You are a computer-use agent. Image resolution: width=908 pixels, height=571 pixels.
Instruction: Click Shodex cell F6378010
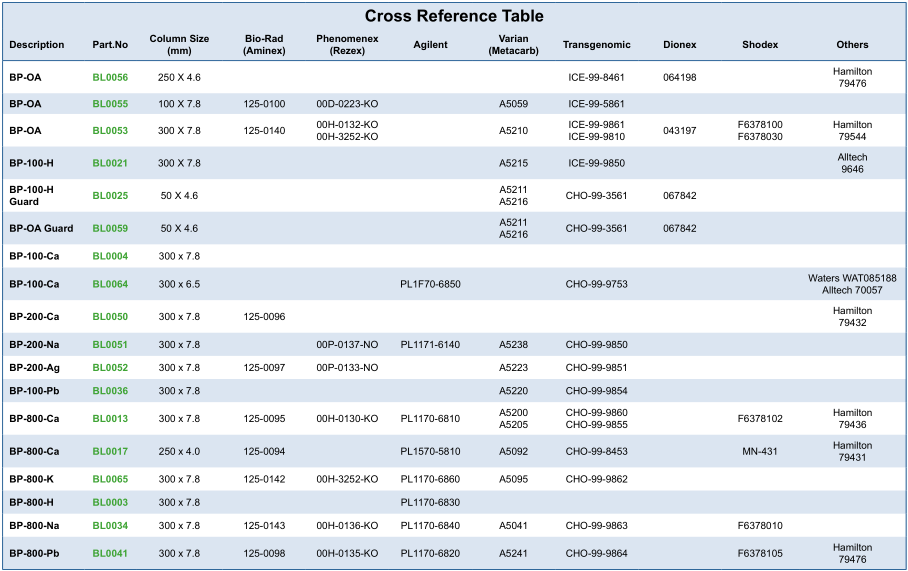760,526
